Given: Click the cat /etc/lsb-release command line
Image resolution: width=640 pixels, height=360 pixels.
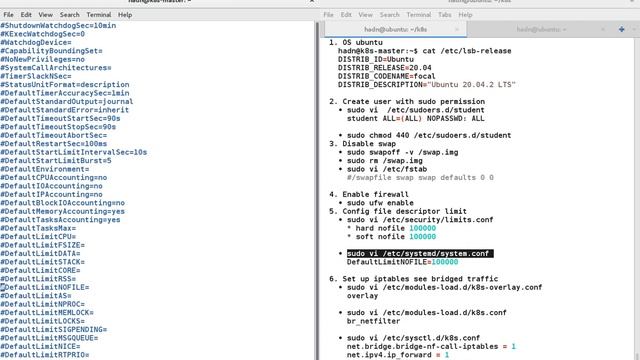Looking at the screenshot, I should [424, 51].
